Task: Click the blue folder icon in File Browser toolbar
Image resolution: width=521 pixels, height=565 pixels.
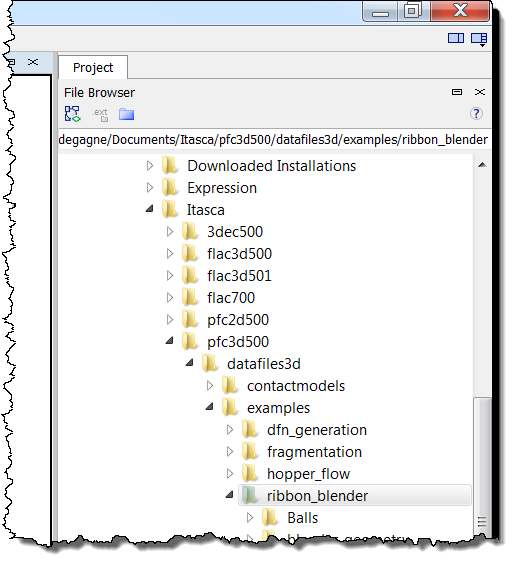Action: [x=126, y=114]
